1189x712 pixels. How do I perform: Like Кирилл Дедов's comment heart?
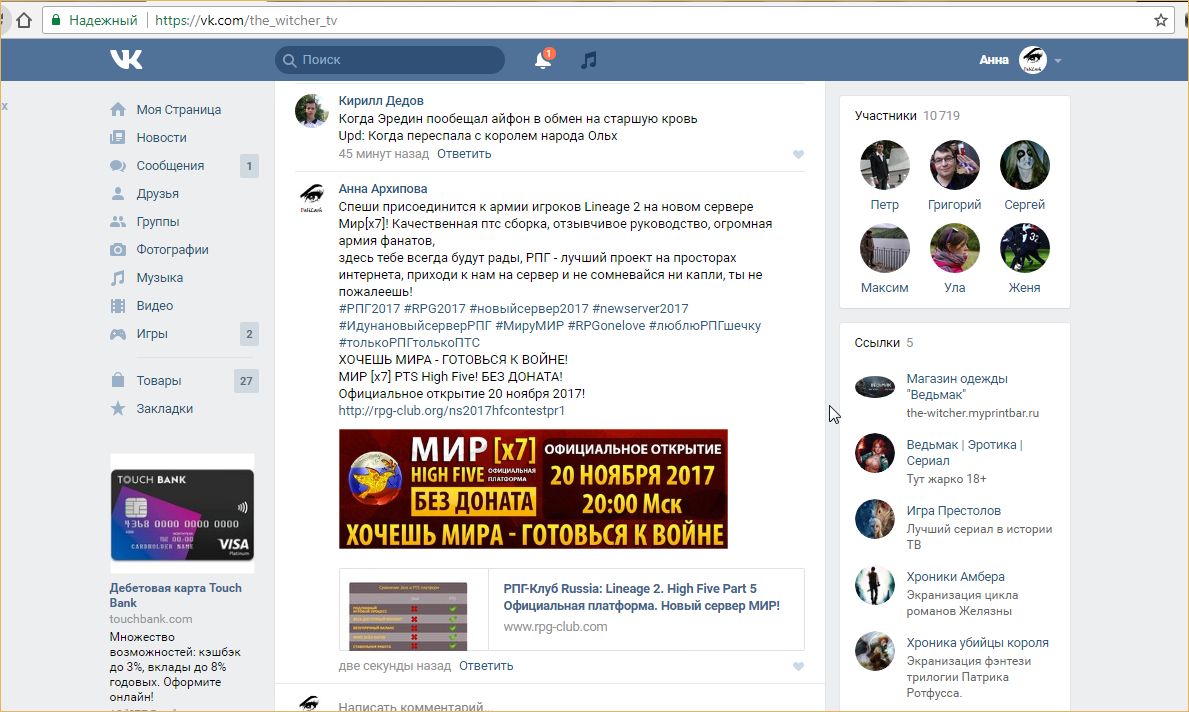[x=798, y=155]
